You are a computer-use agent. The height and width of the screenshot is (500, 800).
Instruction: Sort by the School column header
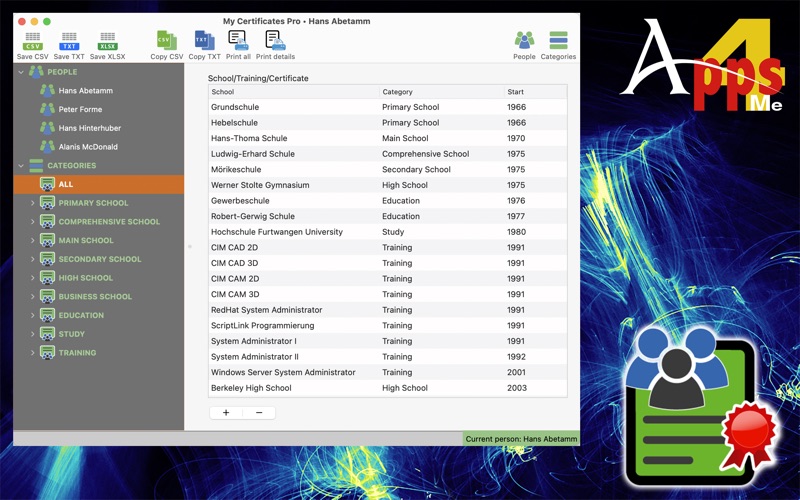294,92
